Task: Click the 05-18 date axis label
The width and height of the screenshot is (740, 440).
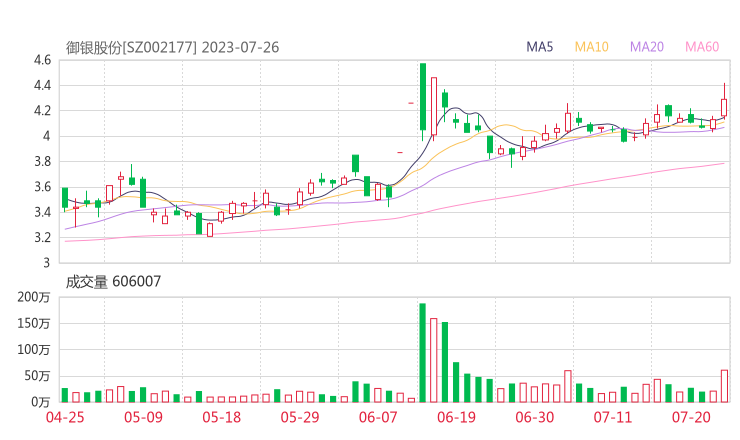Action: (221, 417)
